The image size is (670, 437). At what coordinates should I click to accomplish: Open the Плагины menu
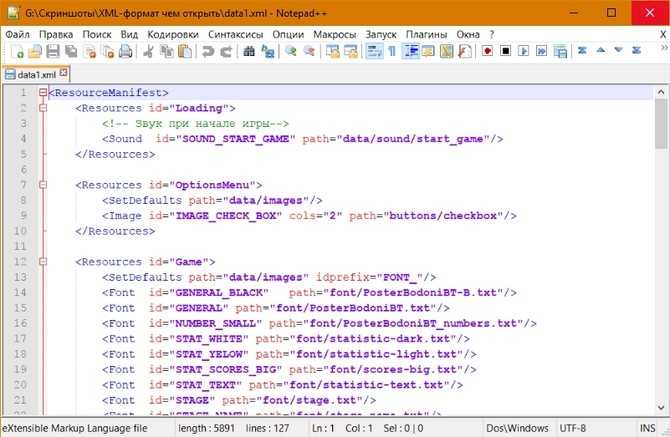click(x=426, y=34)
